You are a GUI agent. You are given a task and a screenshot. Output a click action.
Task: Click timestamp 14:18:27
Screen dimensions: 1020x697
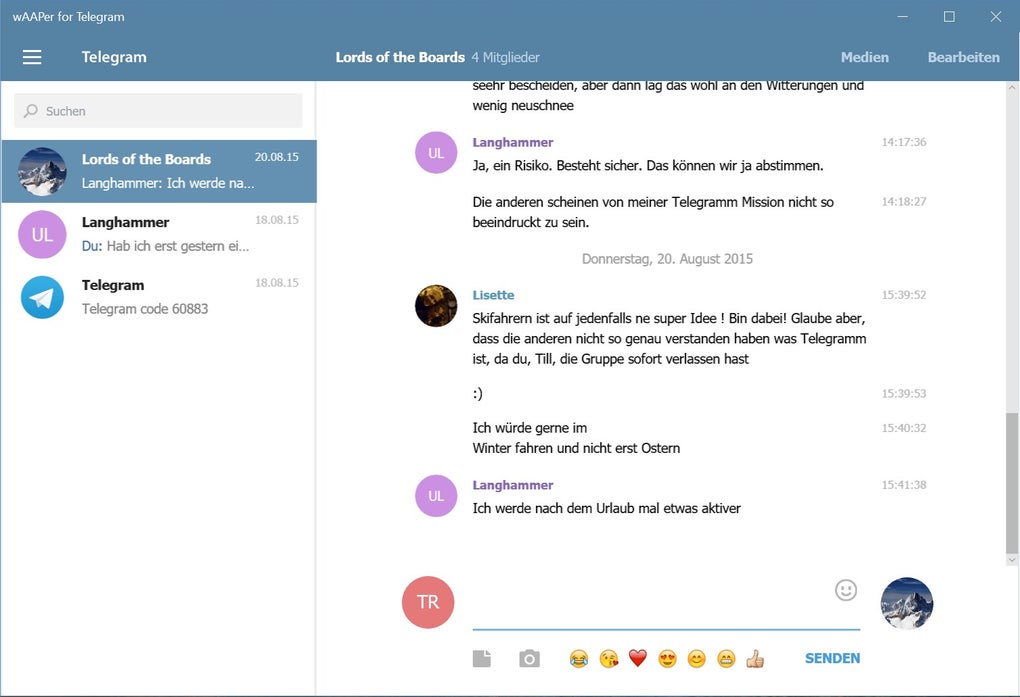coord(904,202)
